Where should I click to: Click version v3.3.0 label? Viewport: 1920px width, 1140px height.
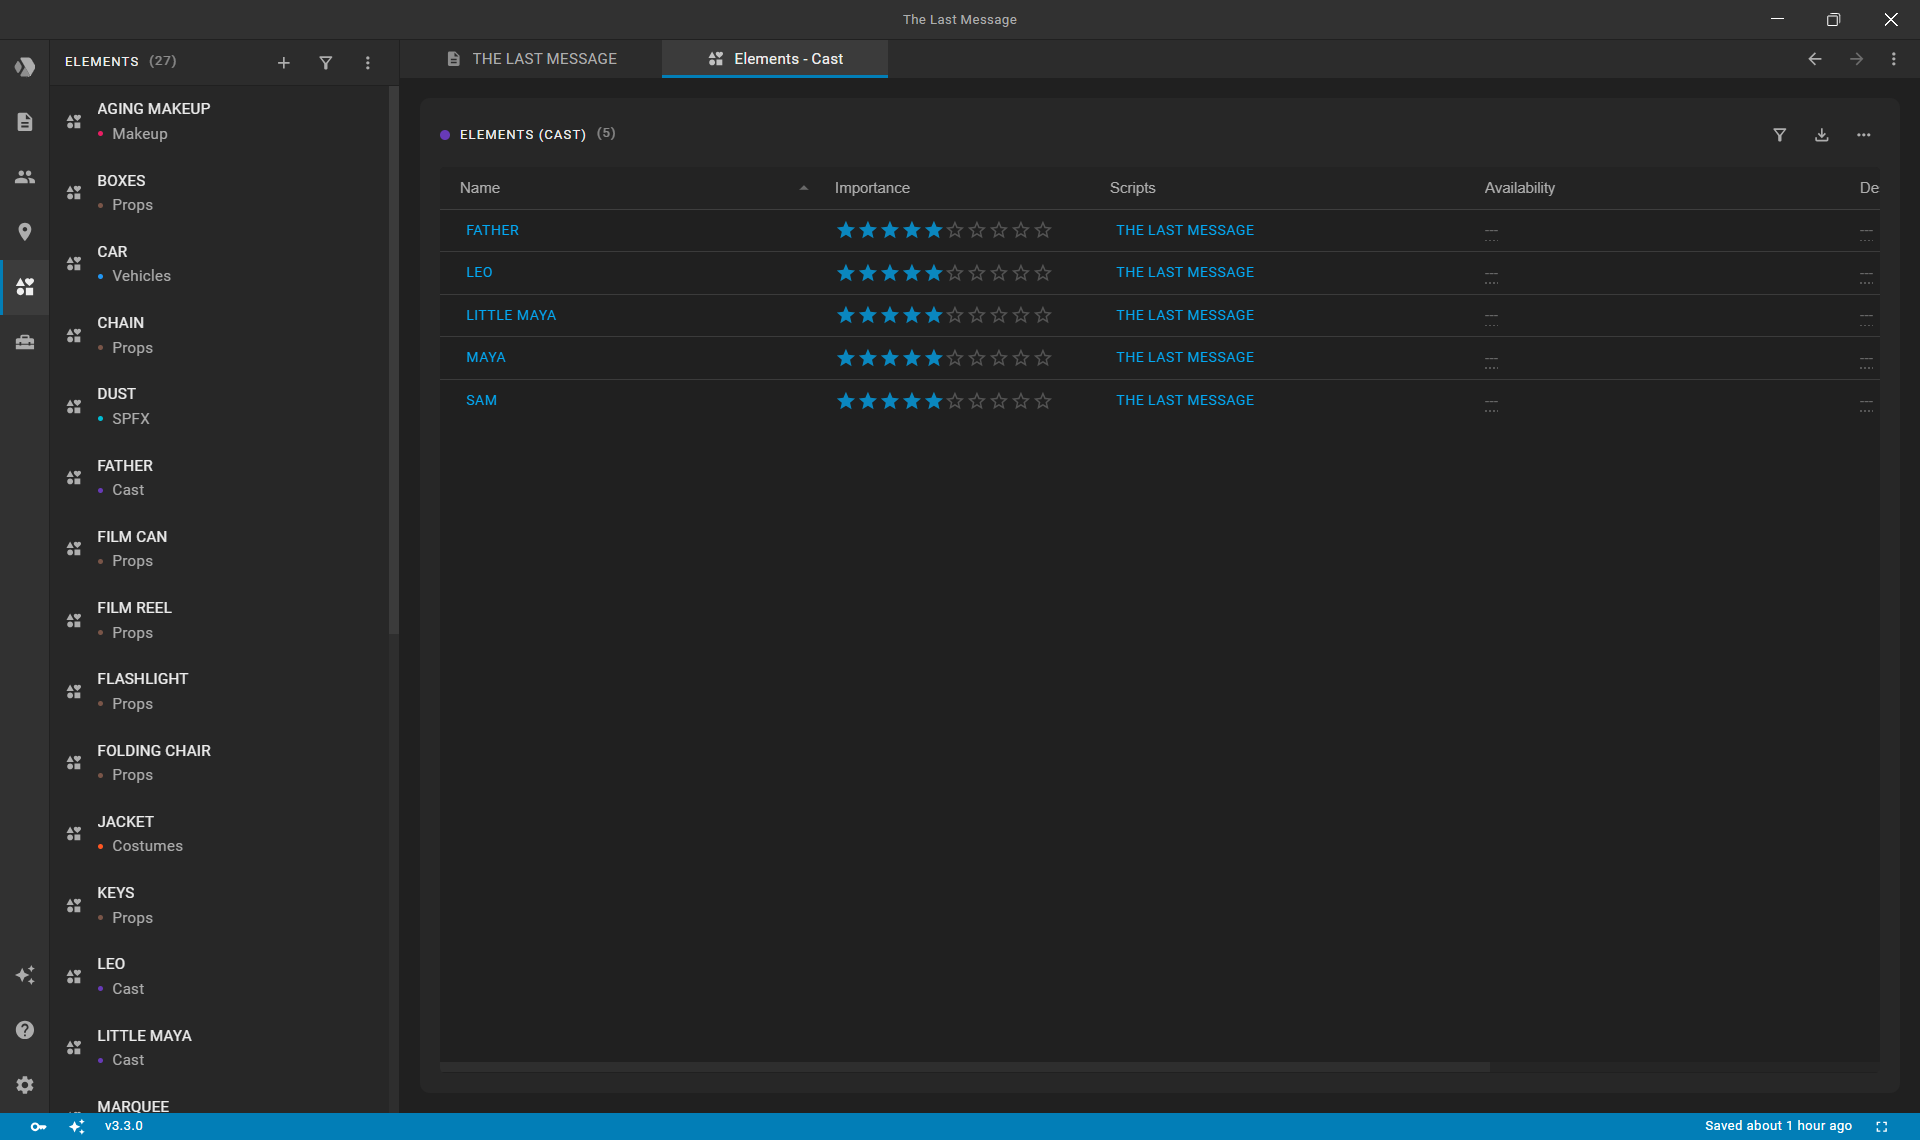[x=124, y=1127]
